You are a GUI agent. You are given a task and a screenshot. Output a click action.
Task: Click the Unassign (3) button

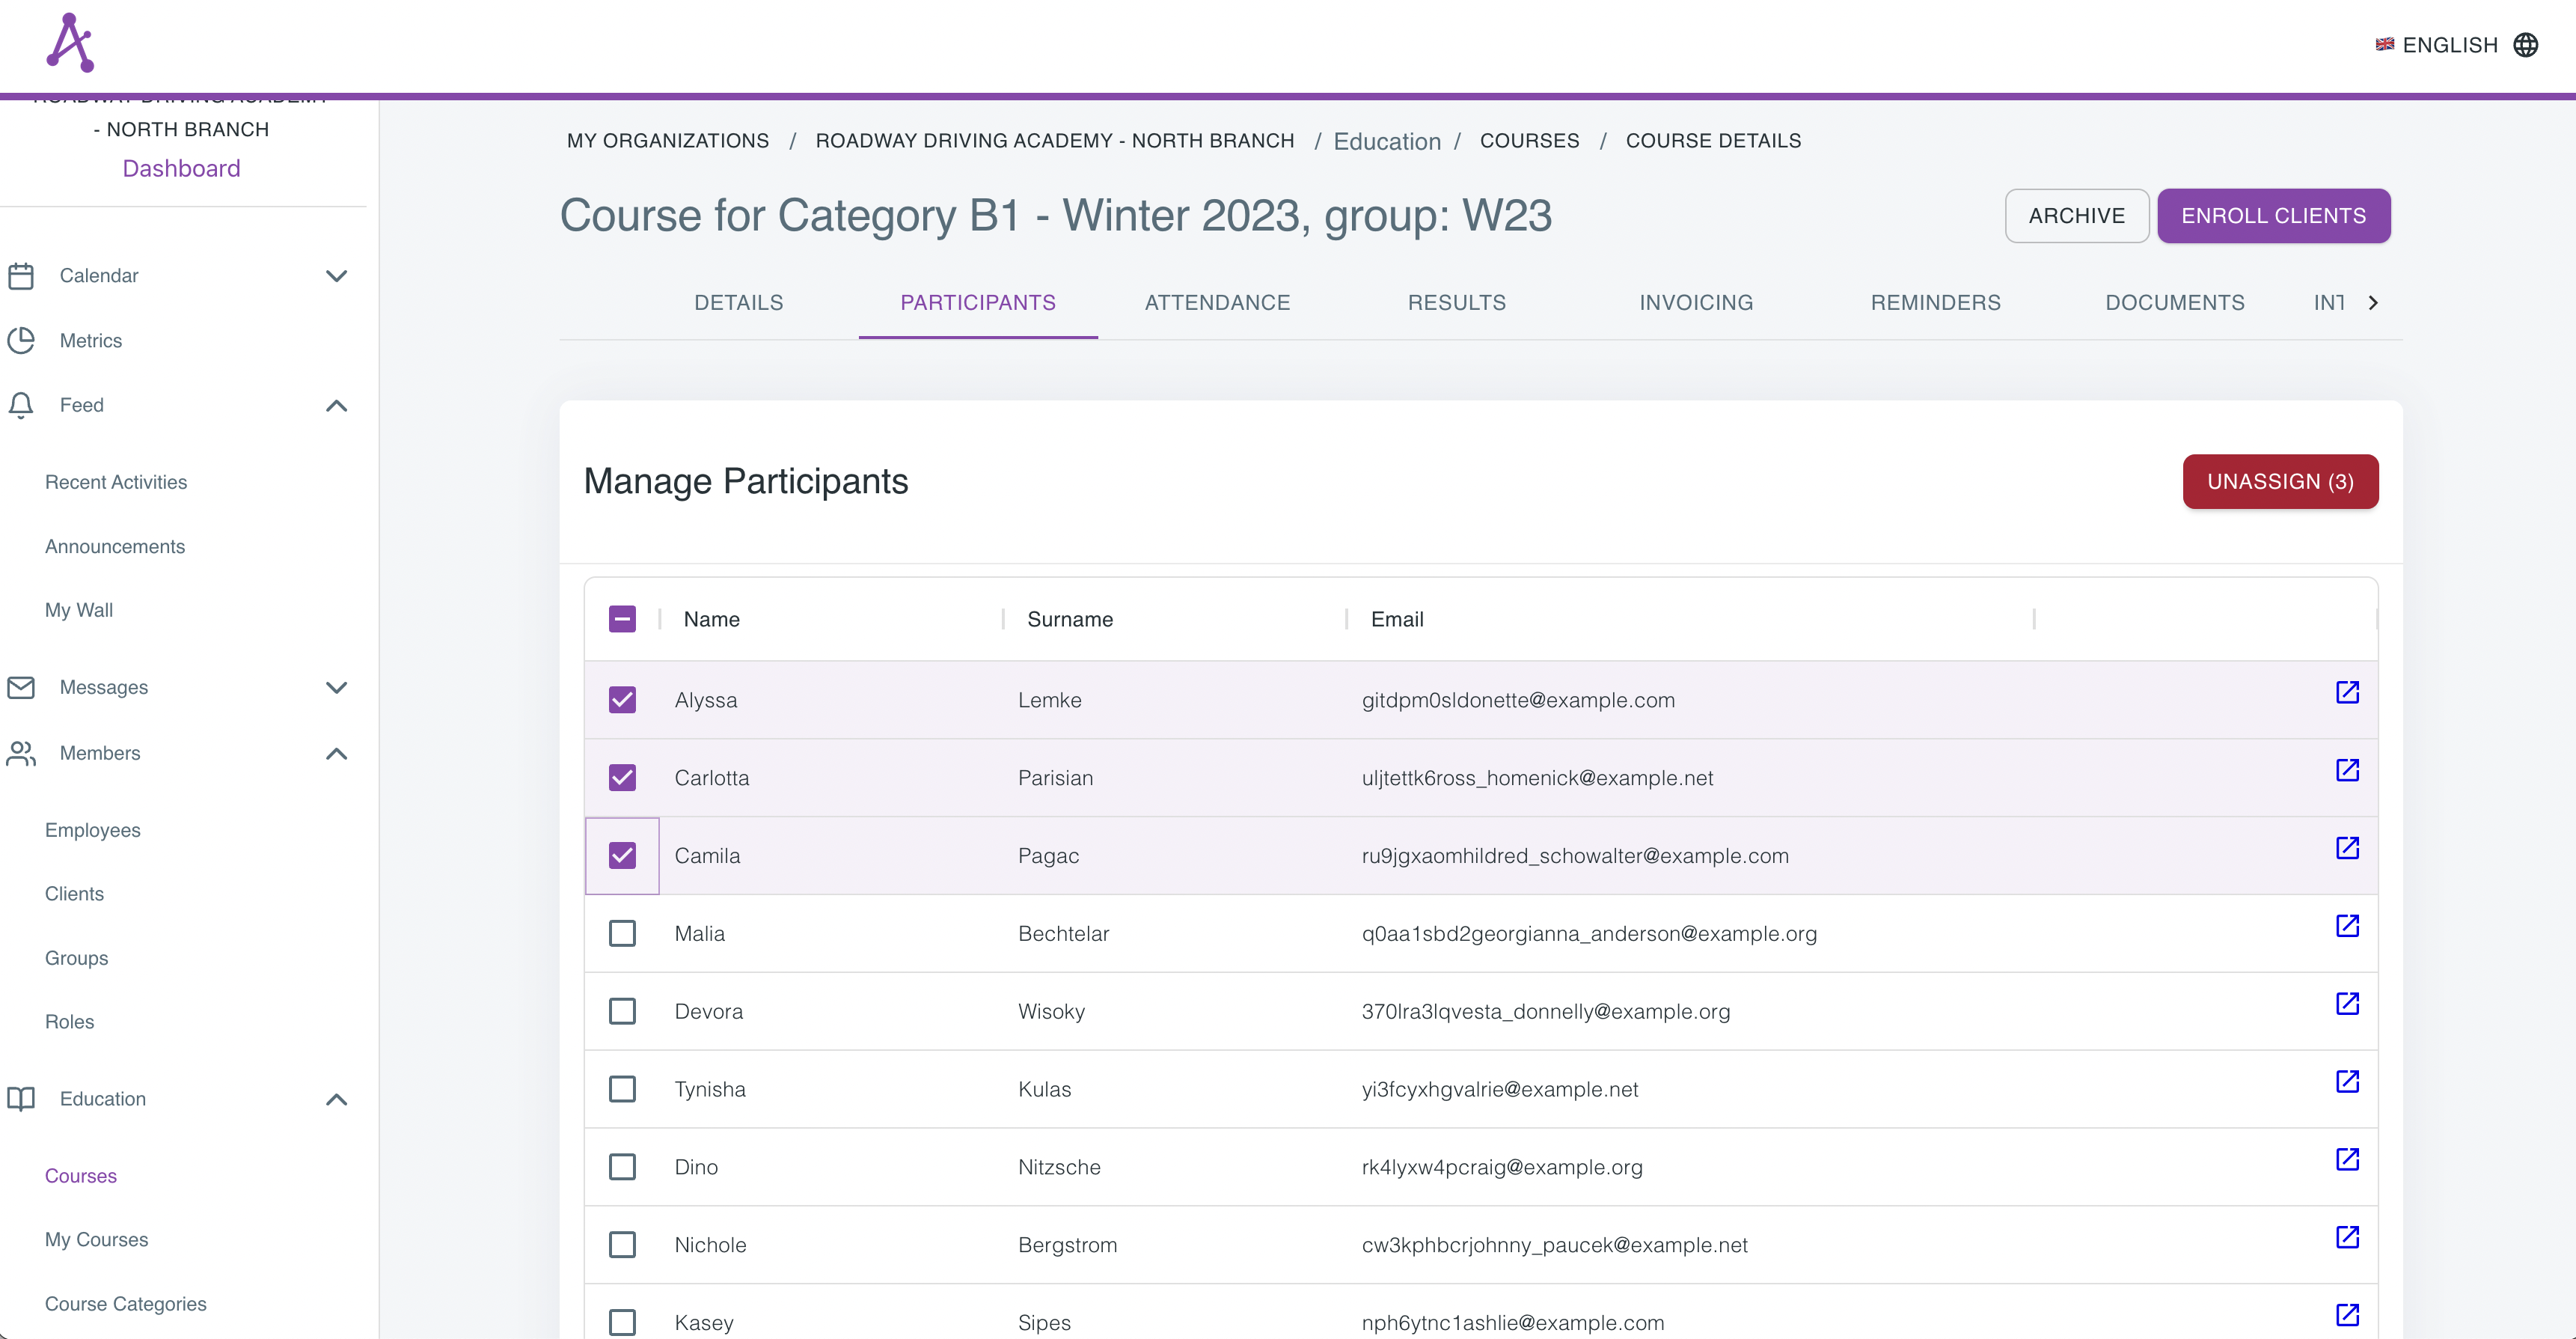click(2279, 482)
